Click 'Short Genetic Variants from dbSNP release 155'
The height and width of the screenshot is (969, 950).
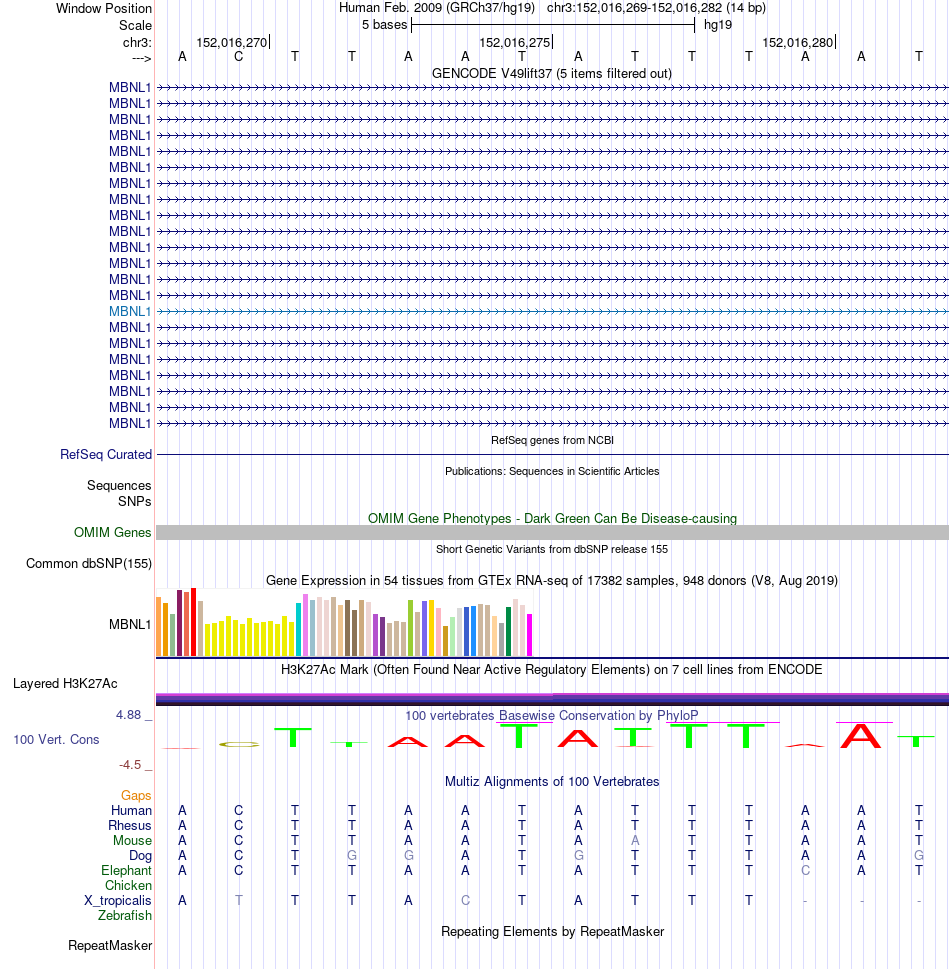tap(552, 549)
